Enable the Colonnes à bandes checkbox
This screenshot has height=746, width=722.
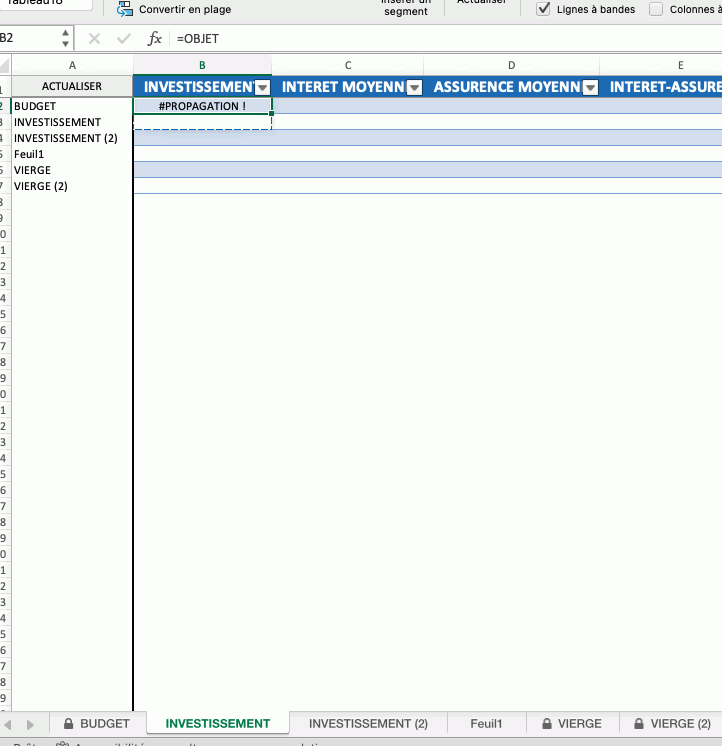click(656, 9)
